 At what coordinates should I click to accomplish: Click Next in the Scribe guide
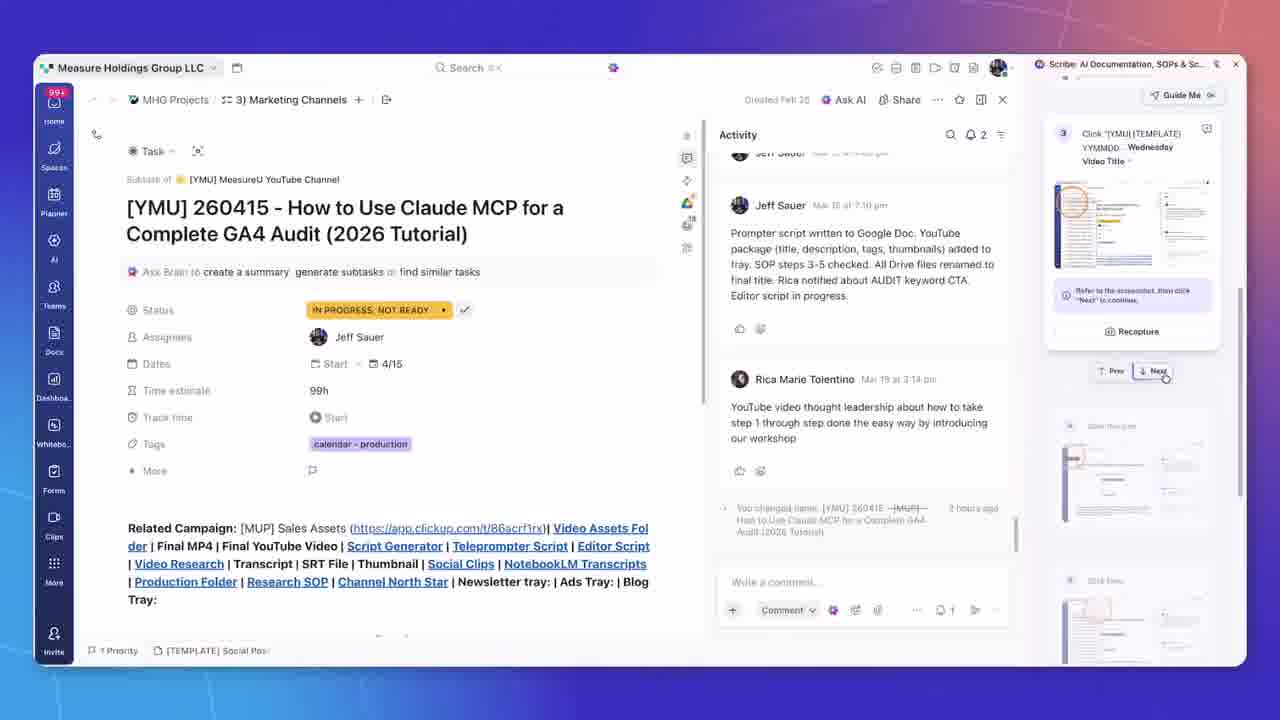coord(1152,371)
